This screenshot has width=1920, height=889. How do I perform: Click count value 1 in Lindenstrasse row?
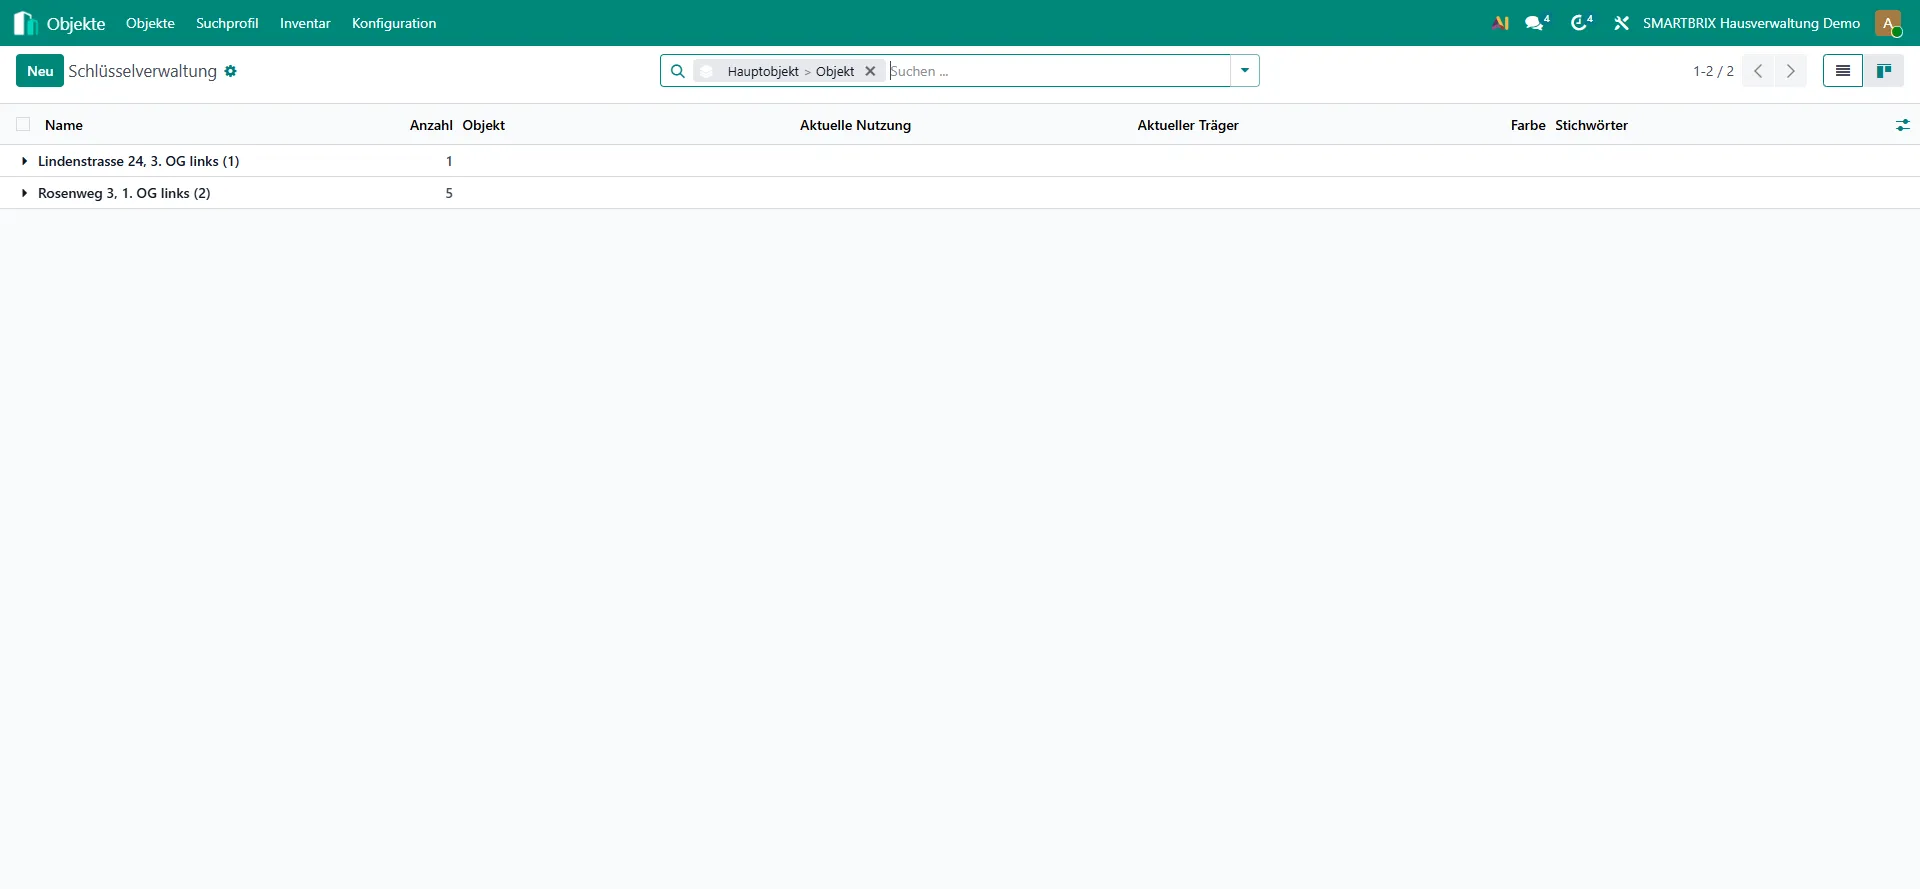click(449, 161)
